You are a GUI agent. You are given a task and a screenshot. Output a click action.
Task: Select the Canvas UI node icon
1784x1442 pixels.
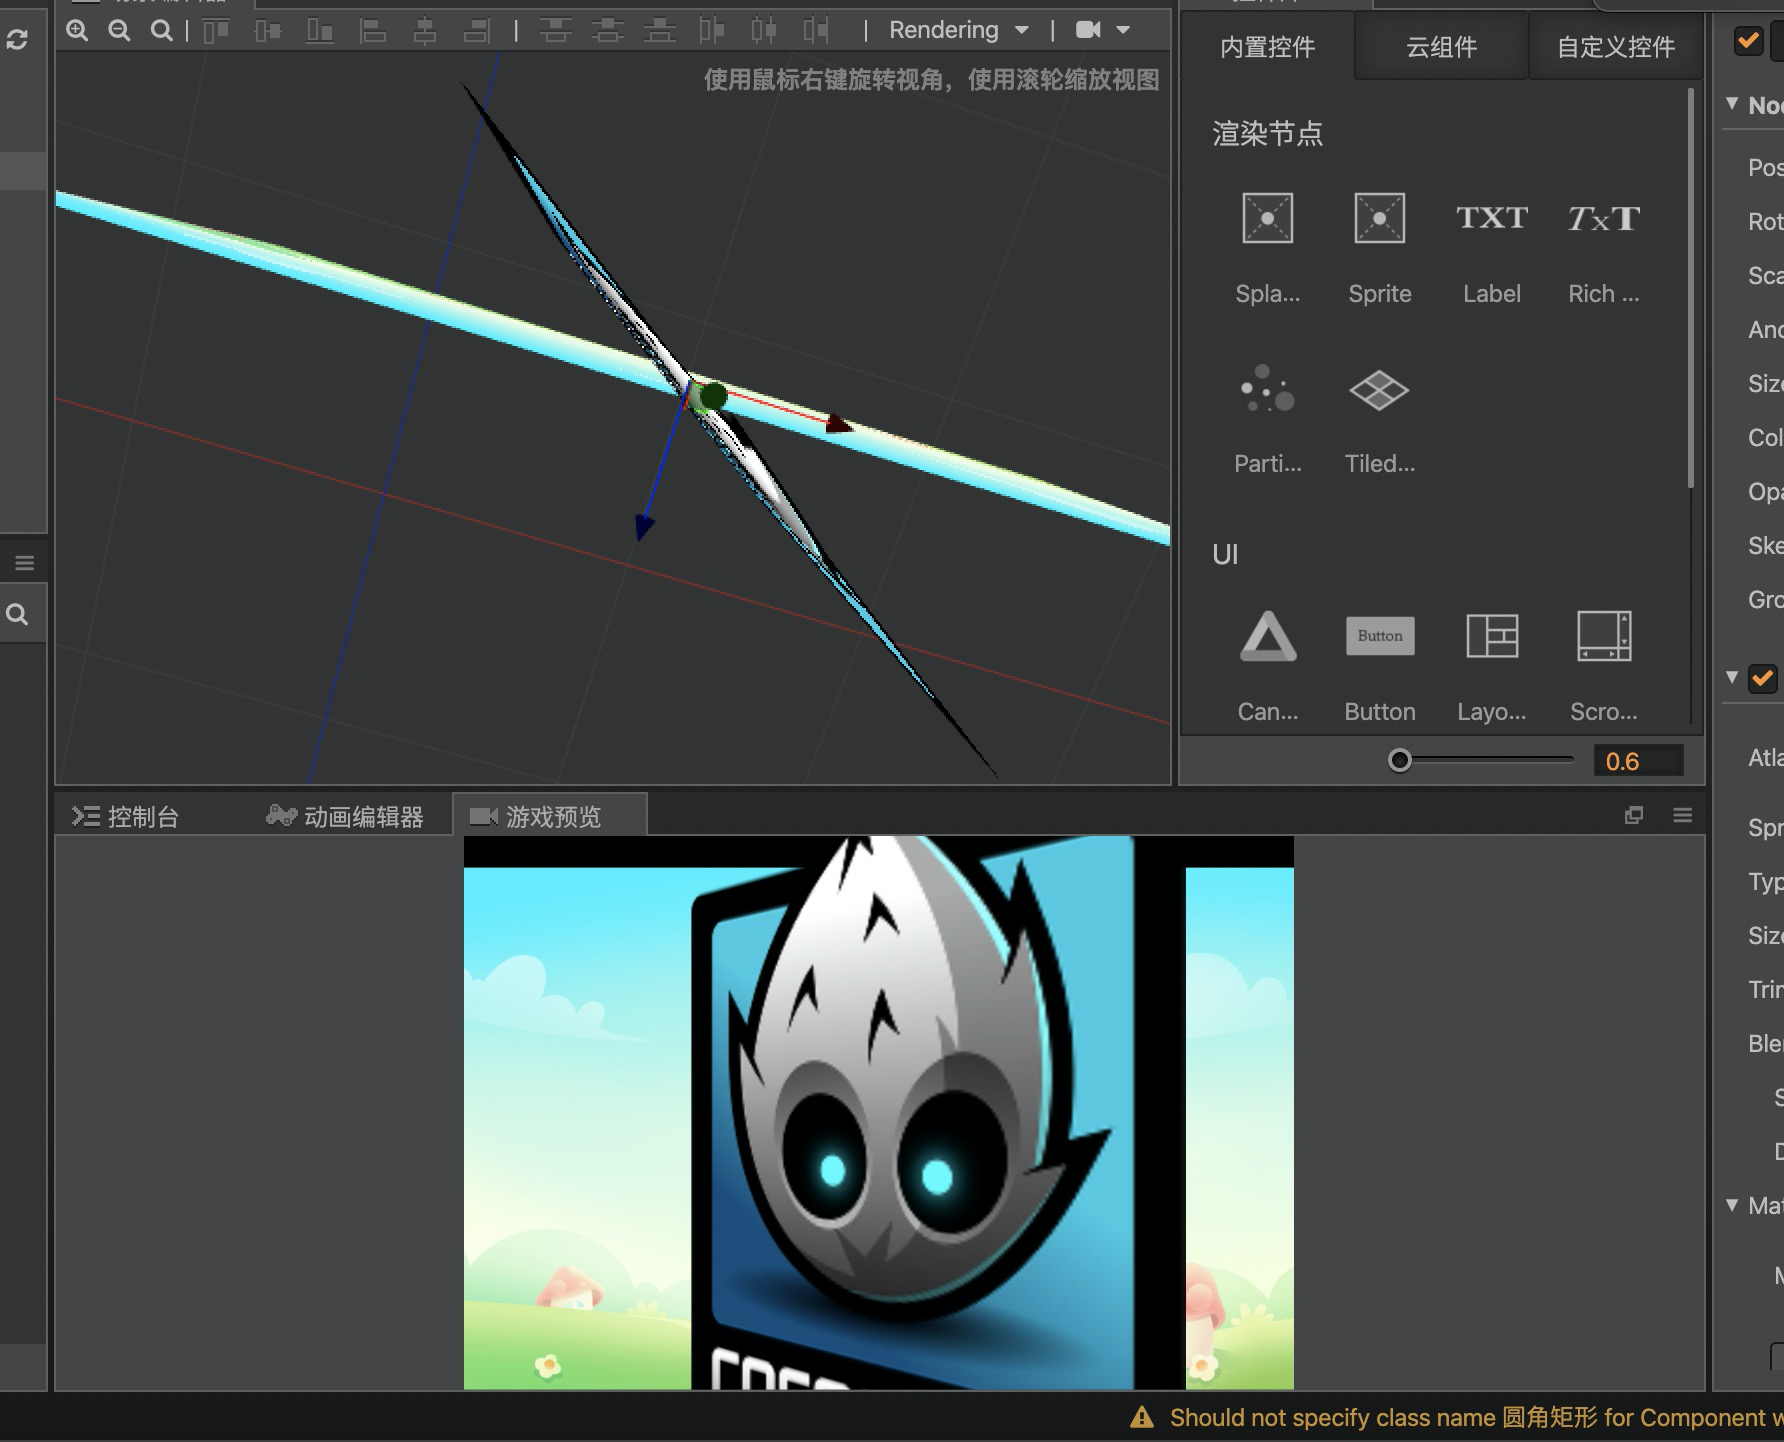[1268, 636]
